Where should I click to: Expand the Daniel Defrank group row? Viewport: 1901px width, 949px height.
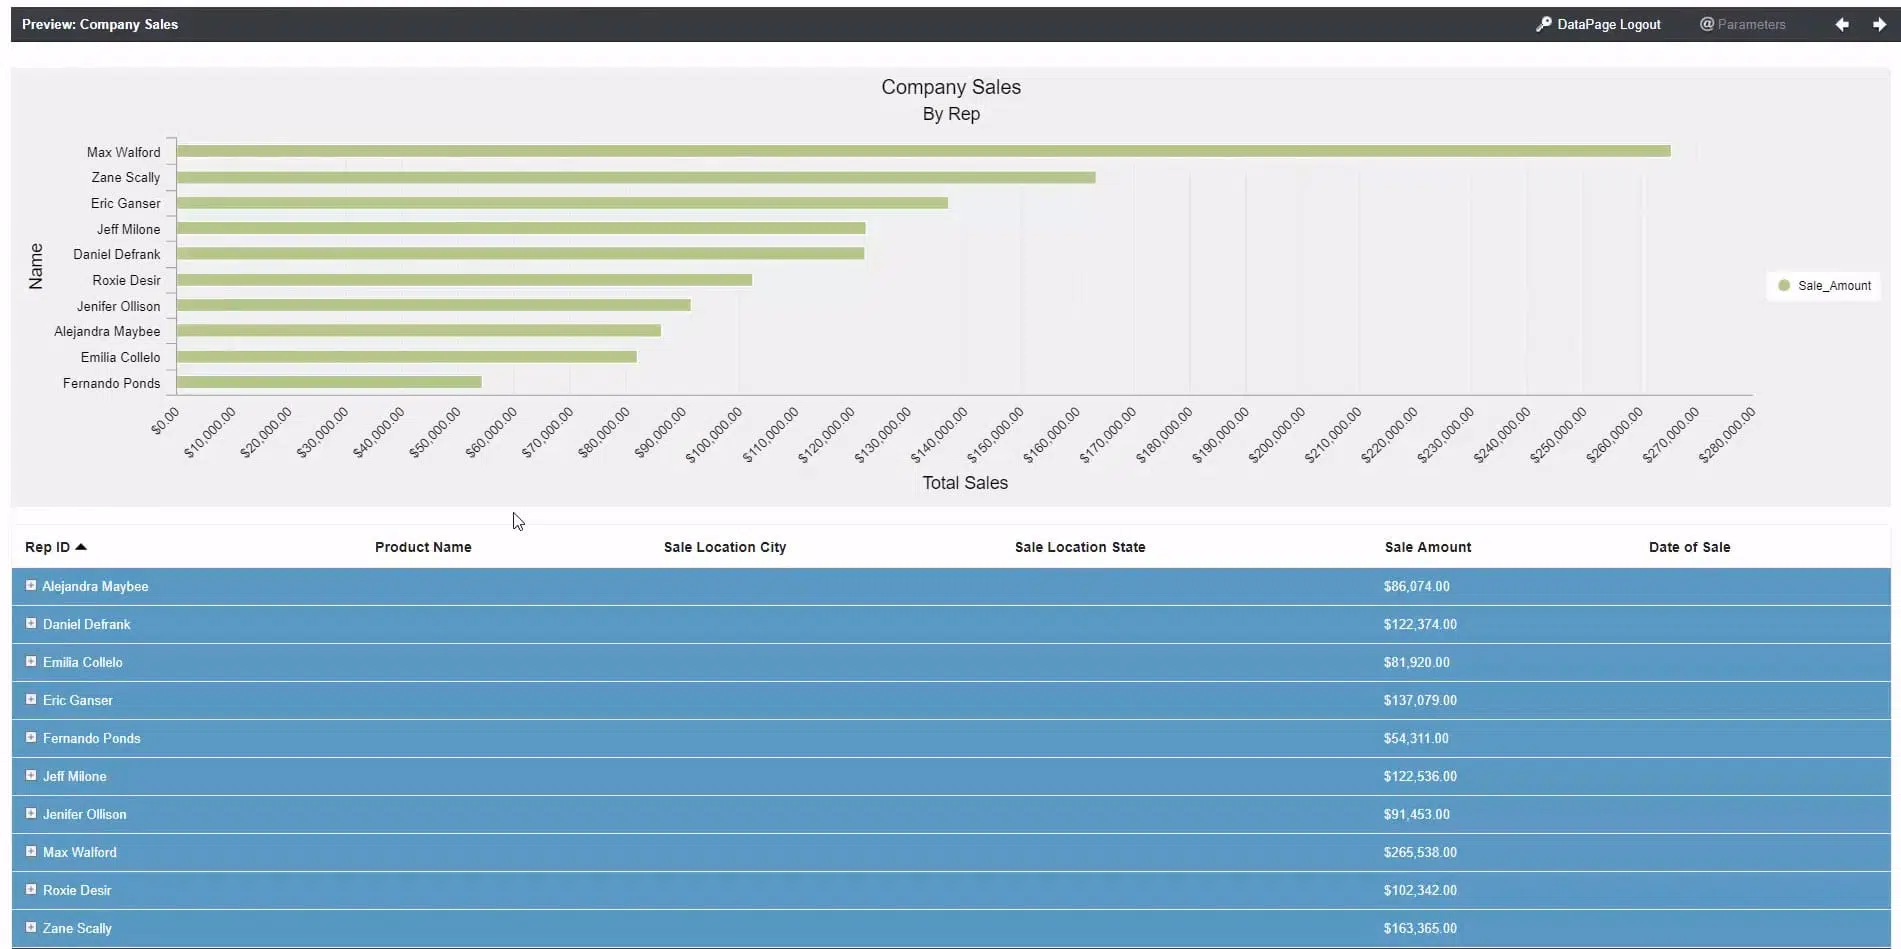click(31, 624)
